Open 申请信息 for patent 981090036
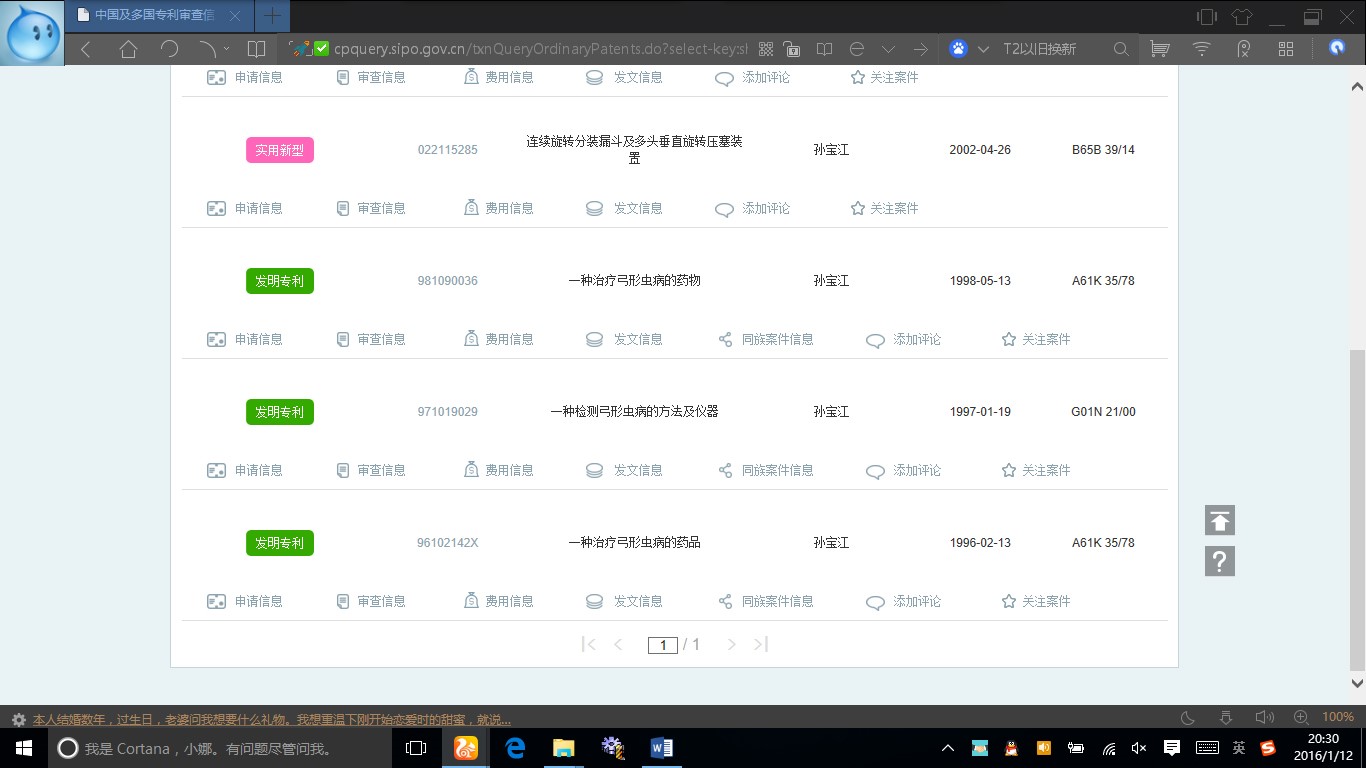 tap(257, 338)
